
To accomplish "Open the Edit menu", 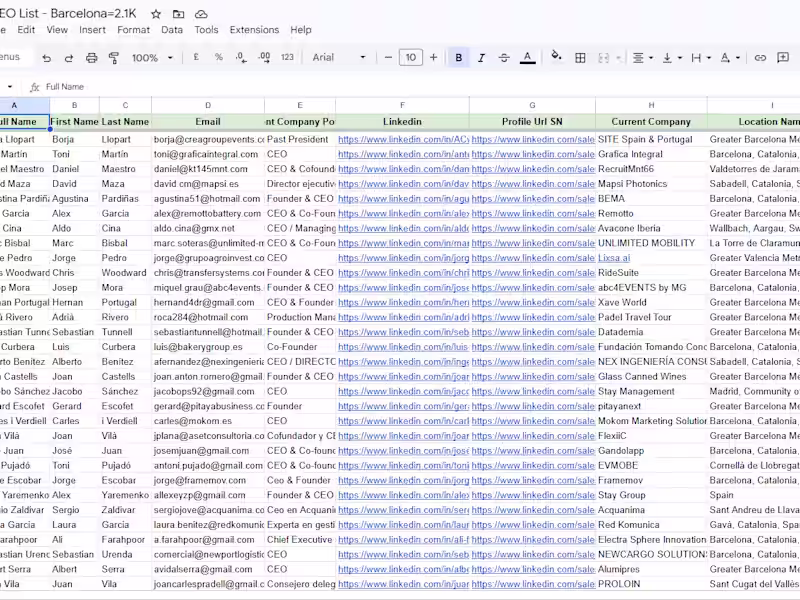I will tap(26, 30).
